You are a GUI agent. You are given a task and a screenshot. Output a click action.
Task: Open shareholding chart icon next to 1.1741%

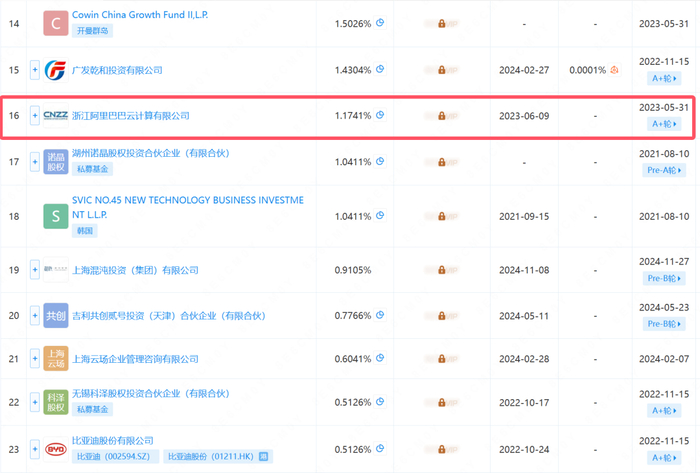click(x=380, y=115)
